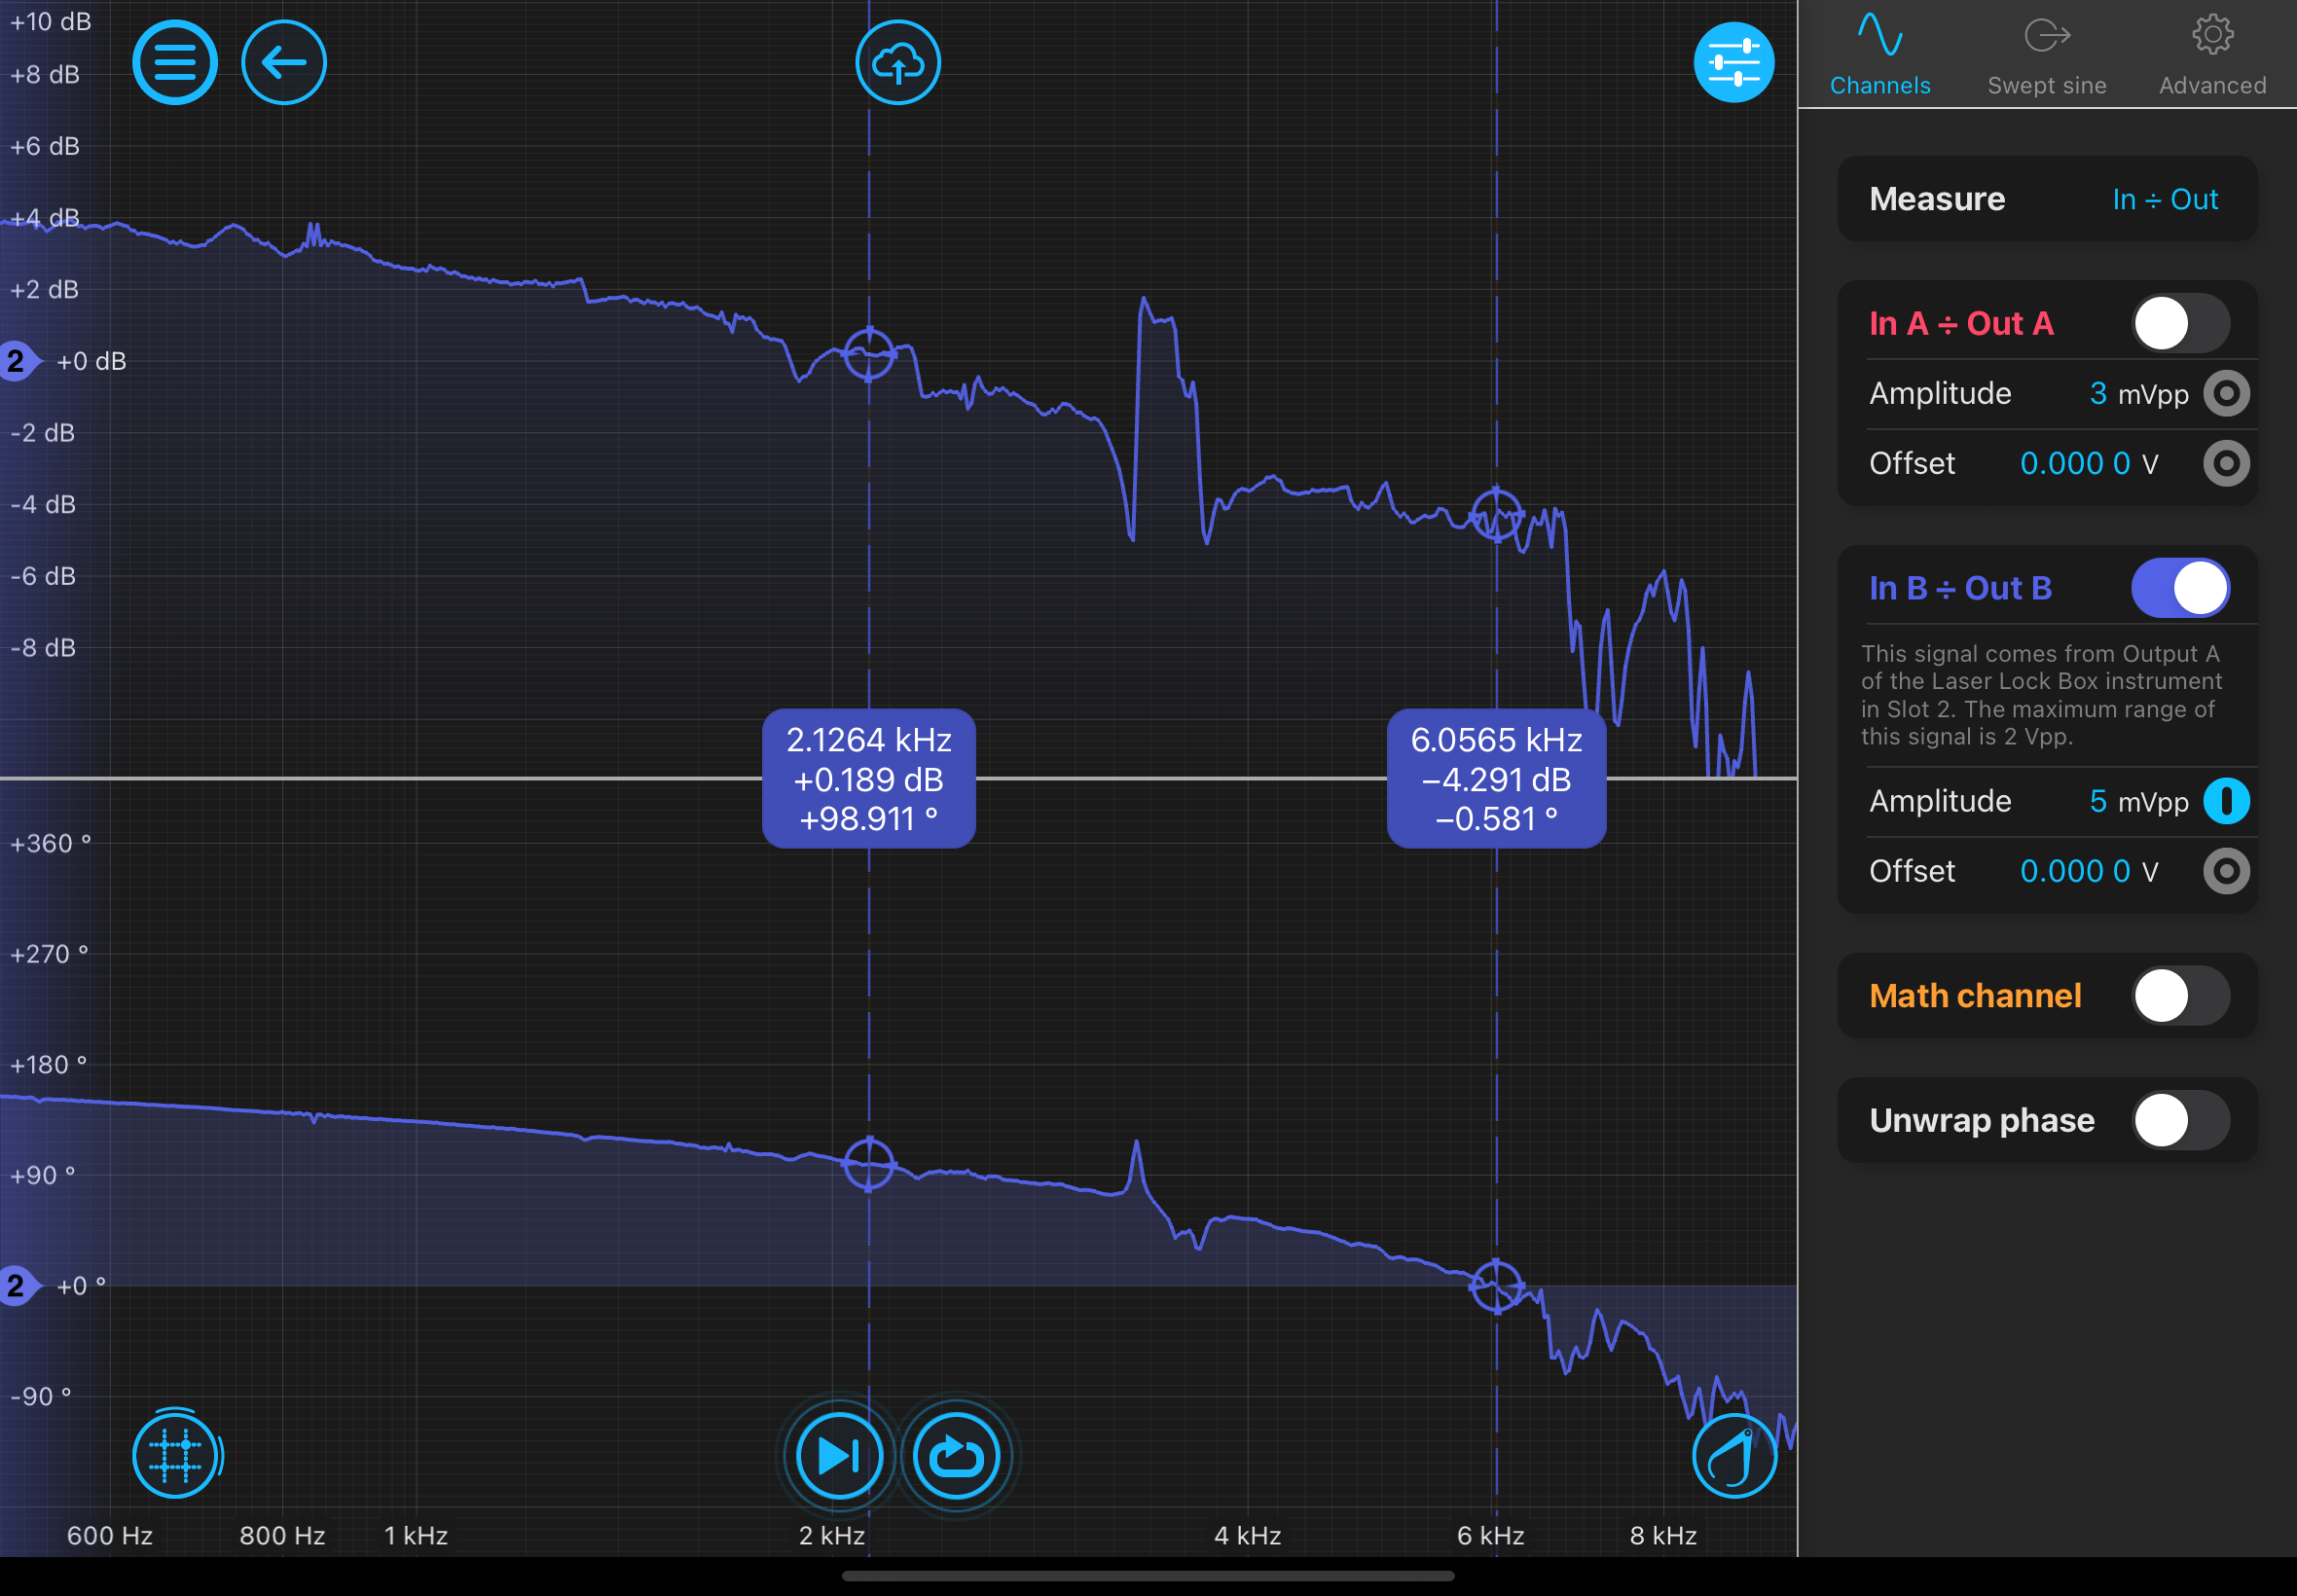The width and height of the screenshot is (2297, 1596).
Task: Go back with the arrow button
Action: click(x=284, y=63)
